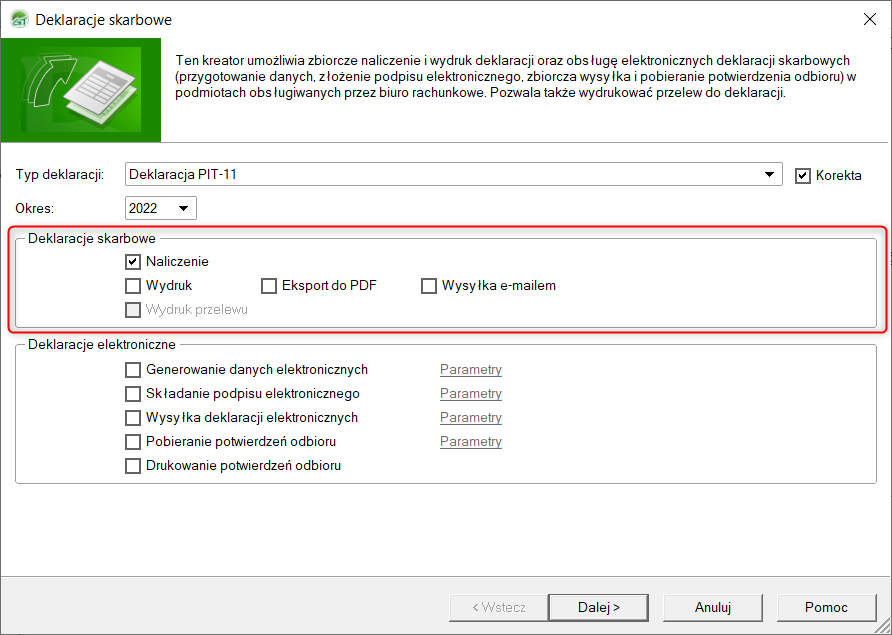The image size is (892, 635).
Task: Check Generowanie danych elektronicznych
Action: click(133, 370)
